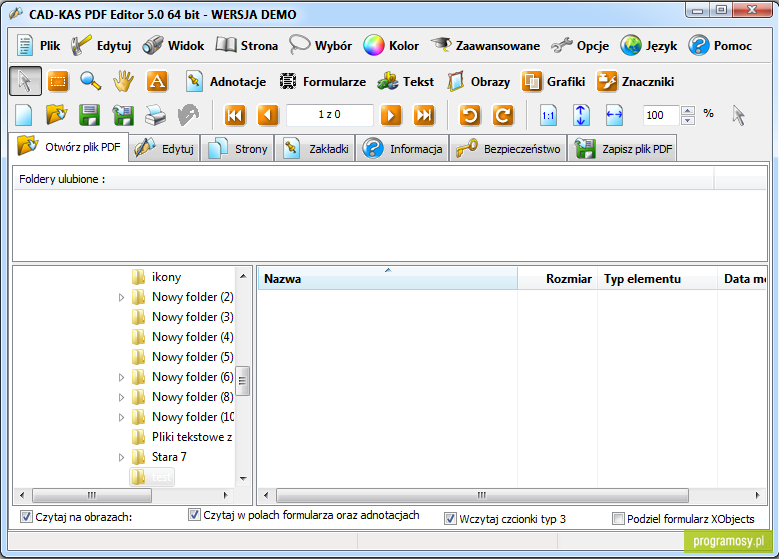
Task: Rotate page counter-clockwise
Action: 470,115
